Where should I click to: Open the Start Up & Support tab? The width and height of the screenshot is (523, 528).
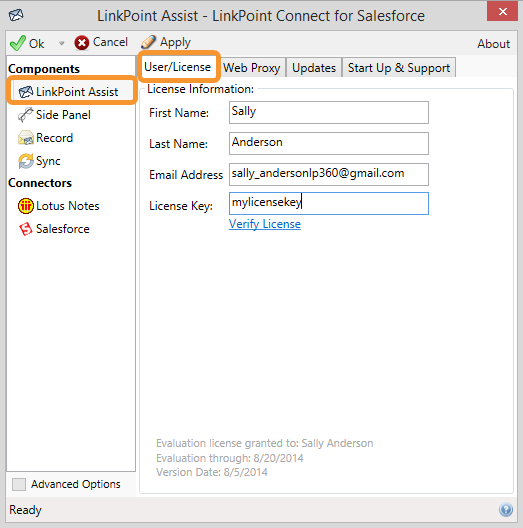[399, 68]
